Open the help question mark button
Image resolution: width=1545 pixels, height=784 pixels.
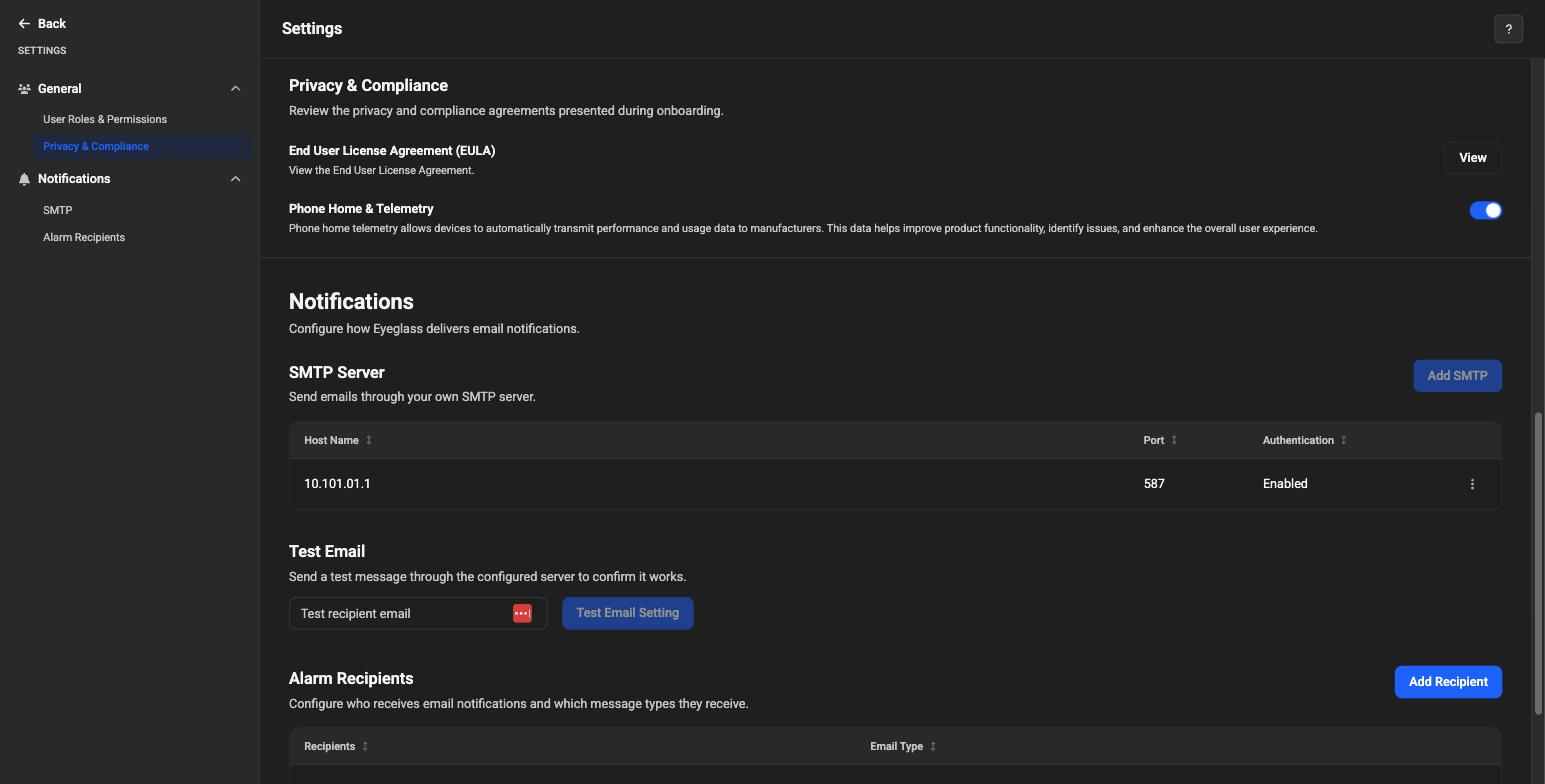pos(1508,29)
